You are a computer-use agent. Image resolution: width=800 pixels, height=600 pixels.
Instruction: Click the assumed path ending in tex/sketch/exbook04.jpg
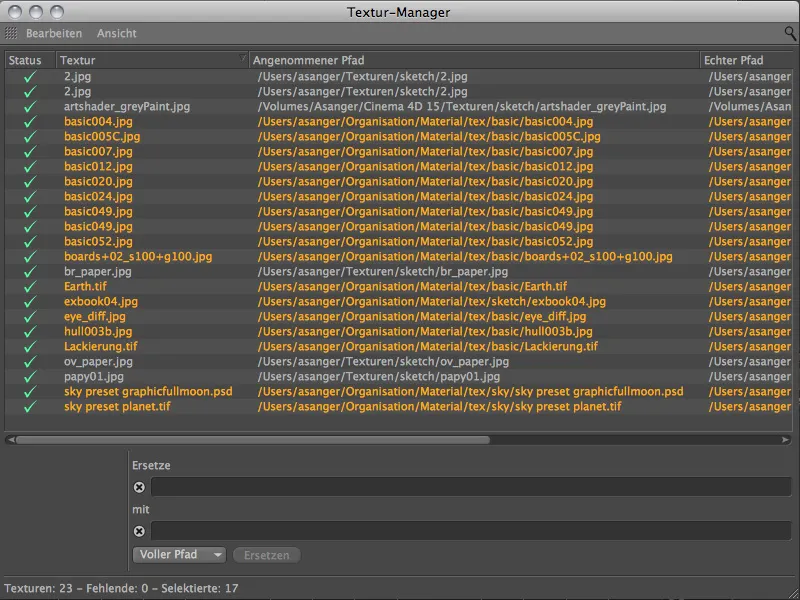pyautogui.click(x=432, y=302)
